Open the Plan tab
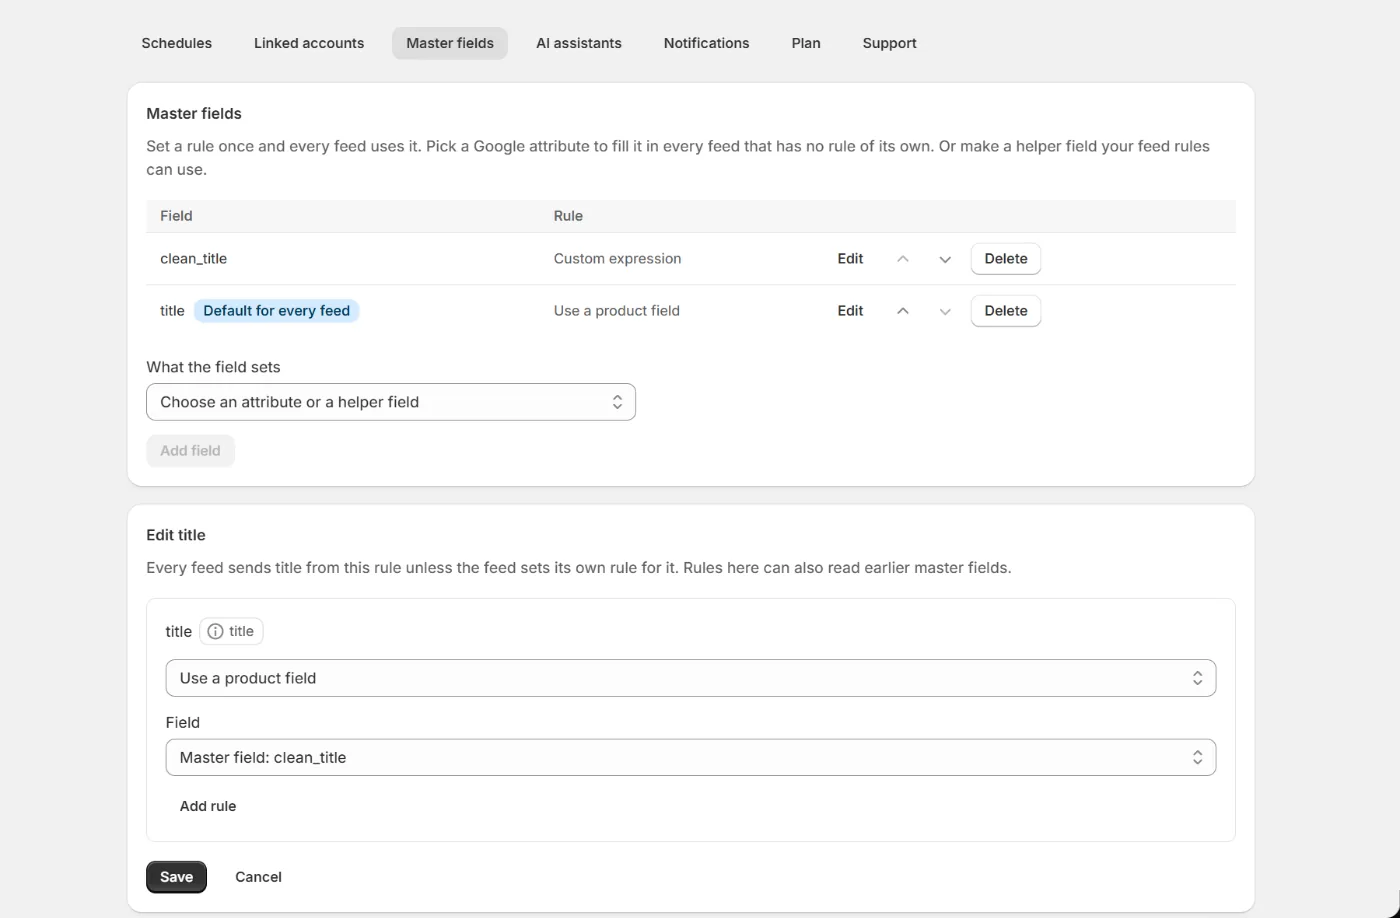 (806, 43)
